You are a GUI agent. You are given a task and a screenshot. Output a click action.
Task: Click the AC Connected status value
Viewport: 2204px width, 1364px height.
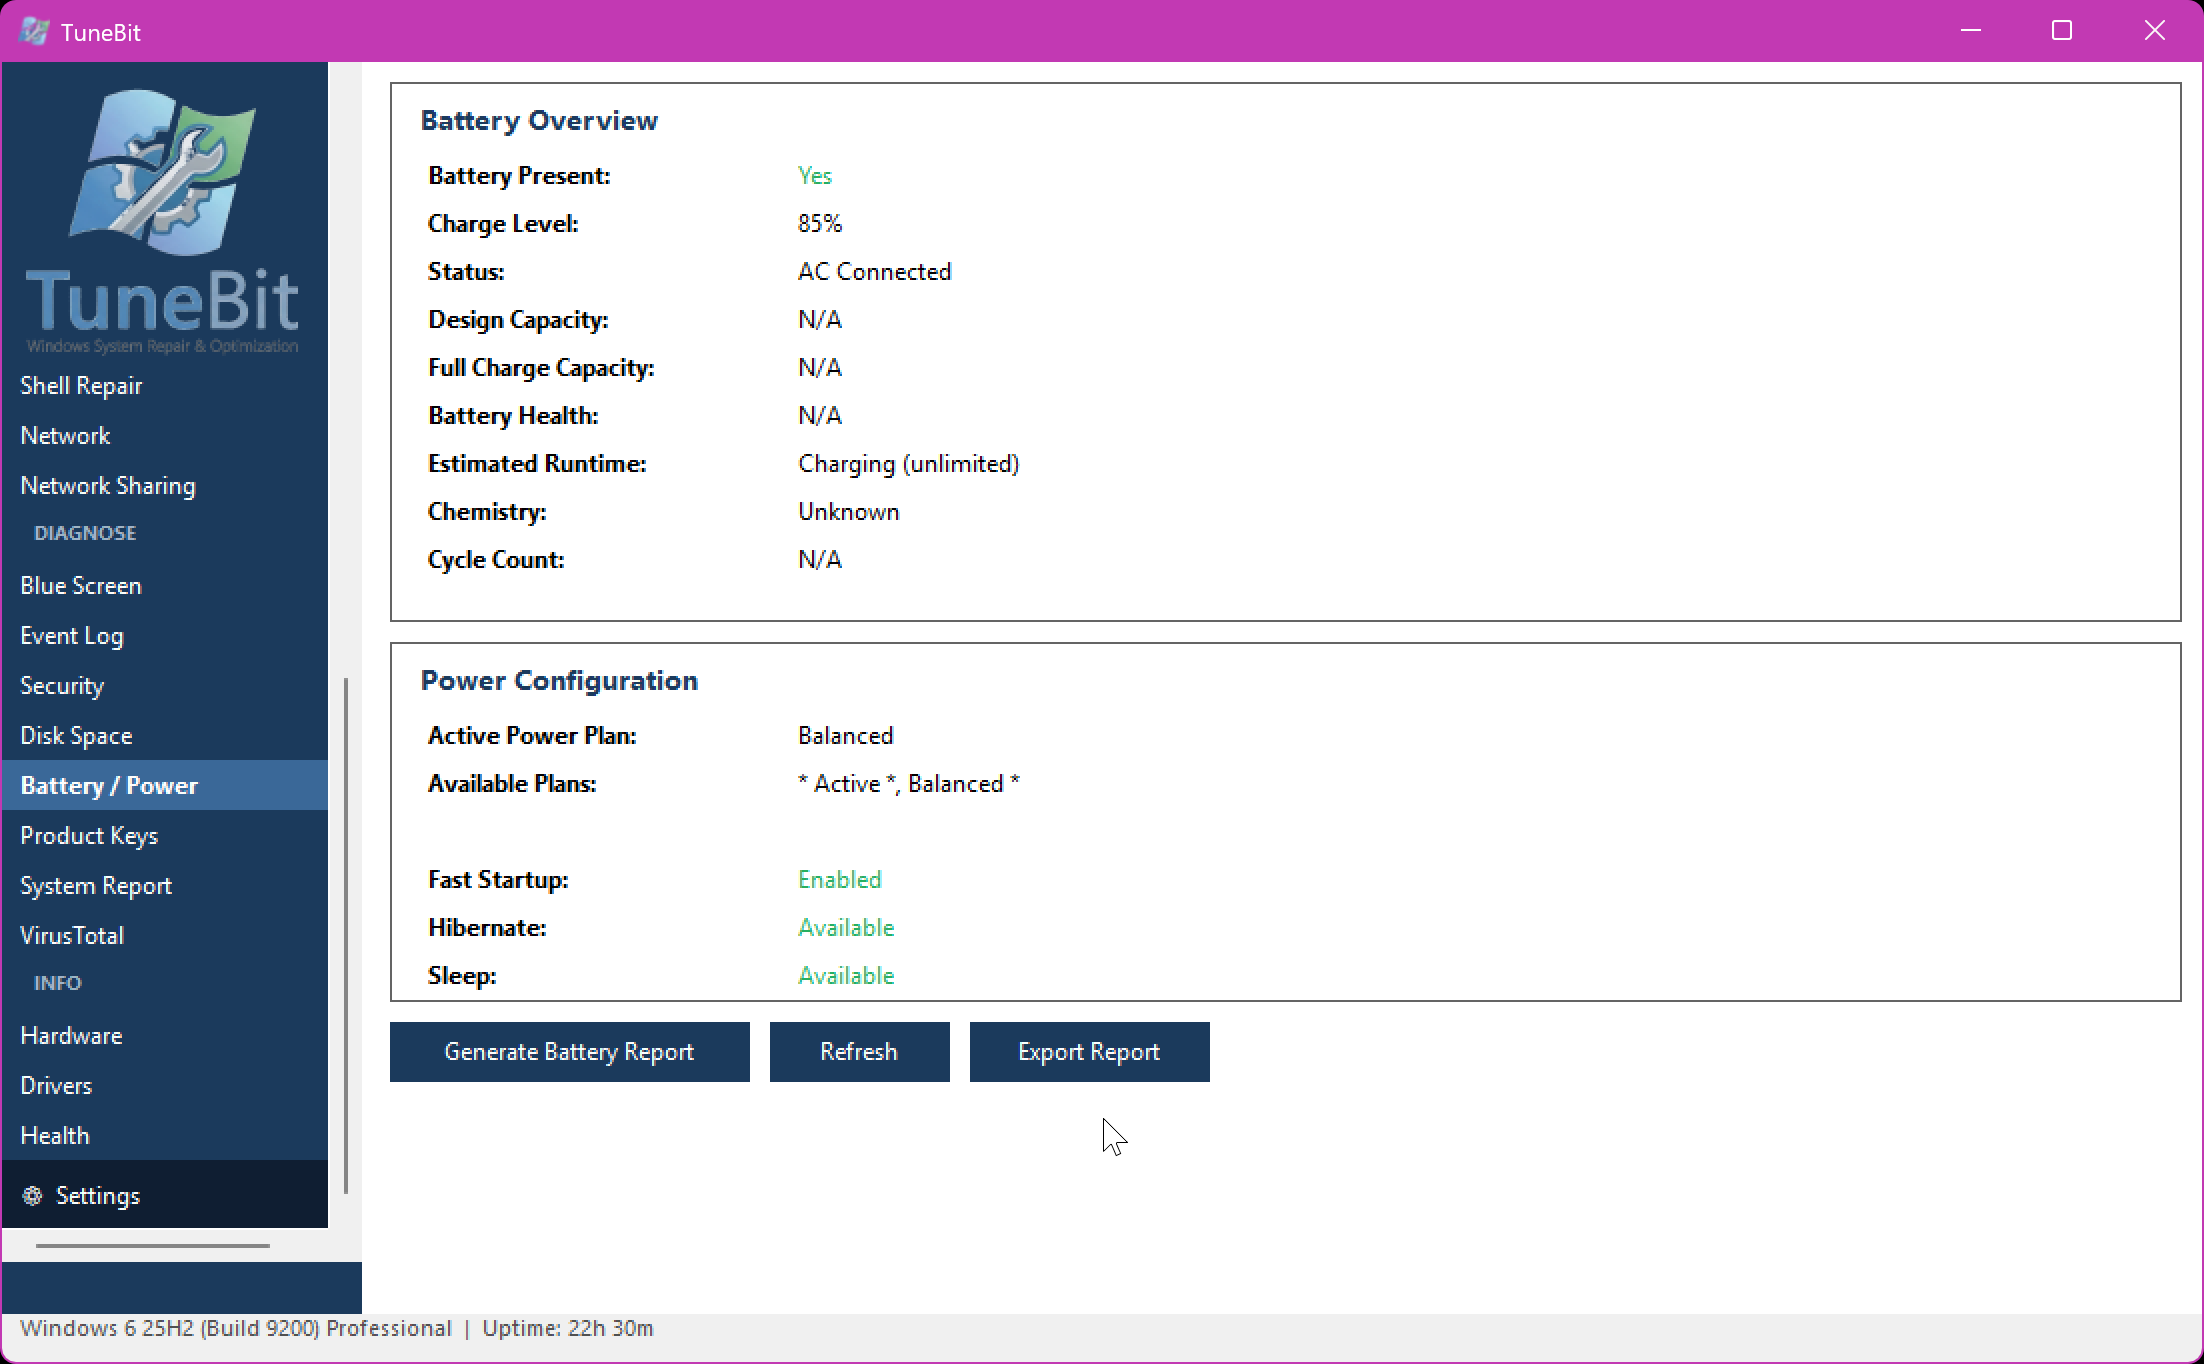[874, 271]
